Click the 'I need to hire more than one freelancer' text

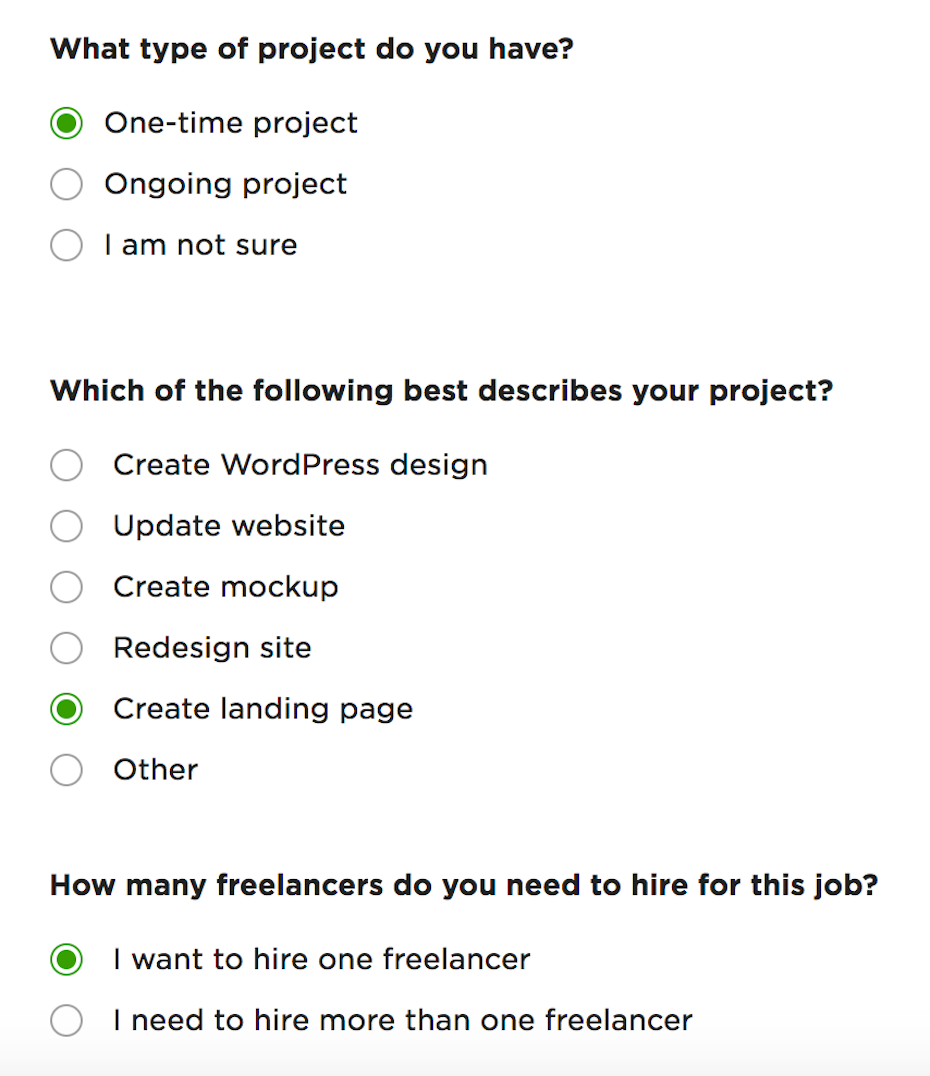coord(402,1020)
